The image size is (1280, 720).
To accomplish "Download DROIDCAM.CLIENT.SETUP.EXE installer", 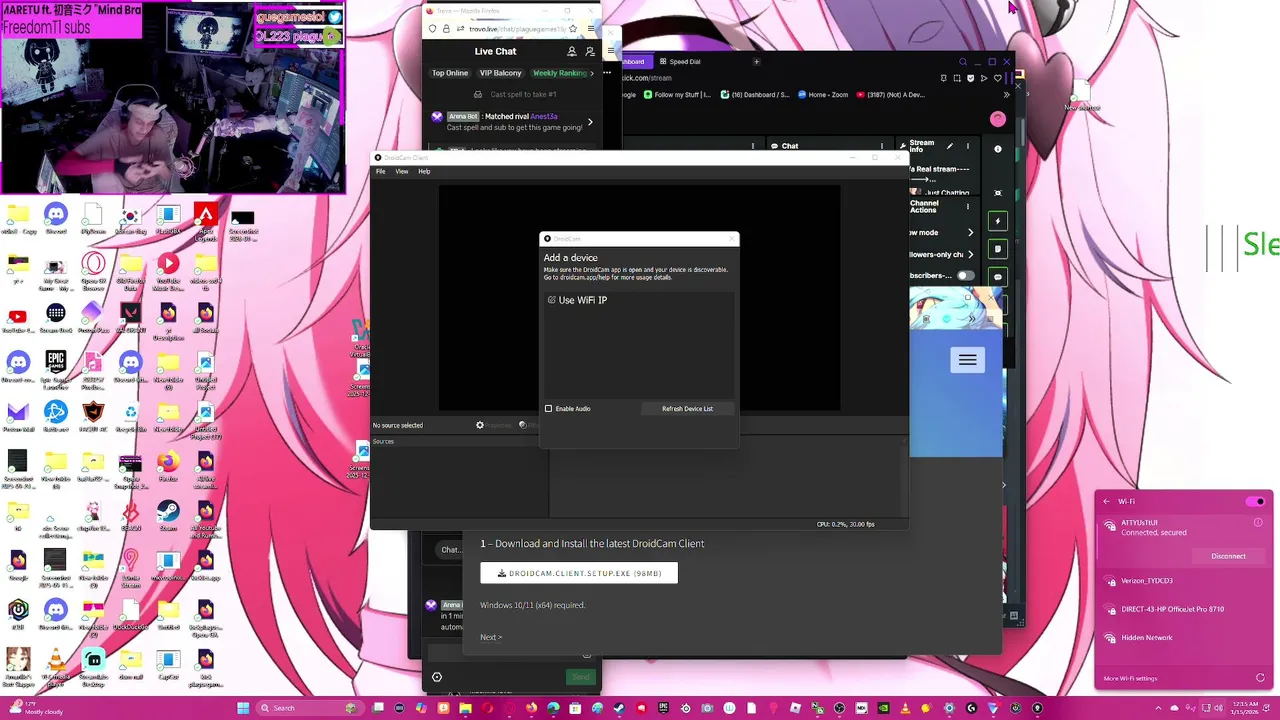I will coord(579,573).
